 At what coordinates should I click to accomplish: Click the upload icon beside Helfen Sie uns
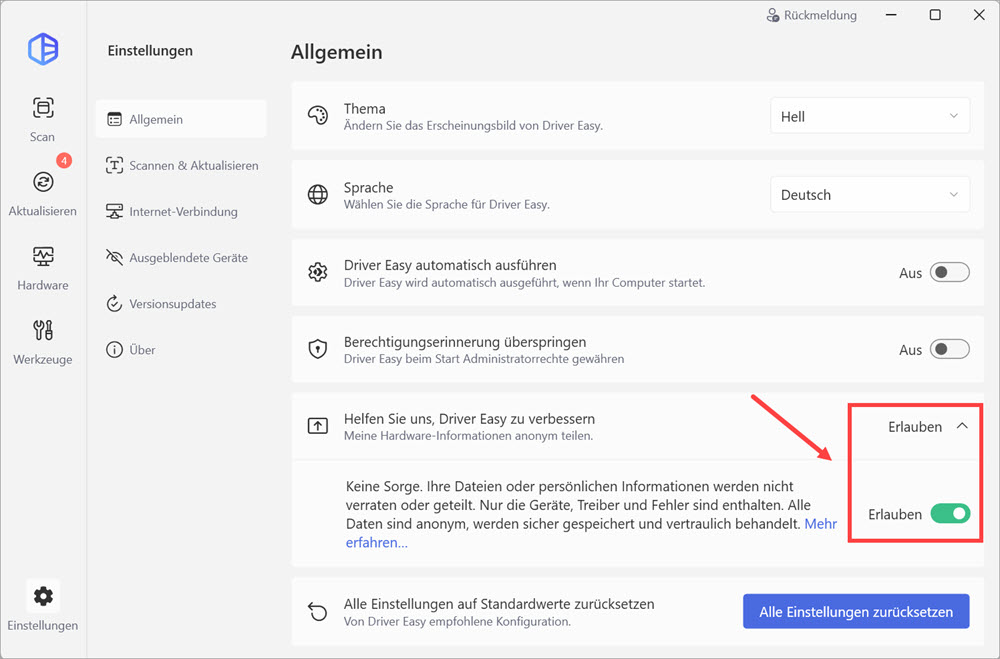[318, 426]
